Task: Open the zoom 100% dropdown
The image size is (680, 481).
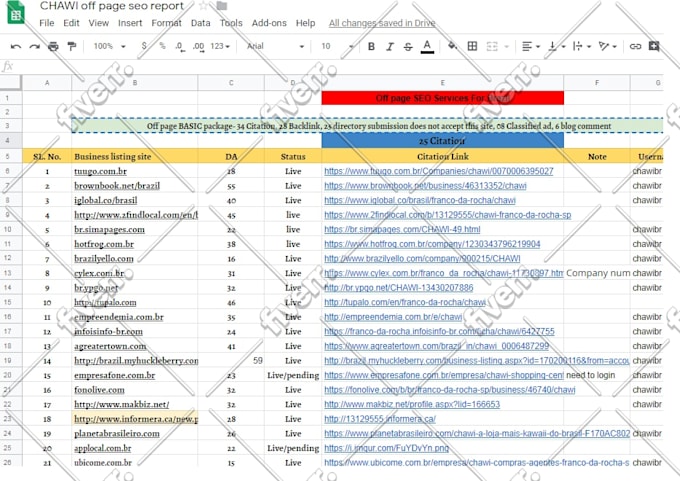Action: point(110,46)
